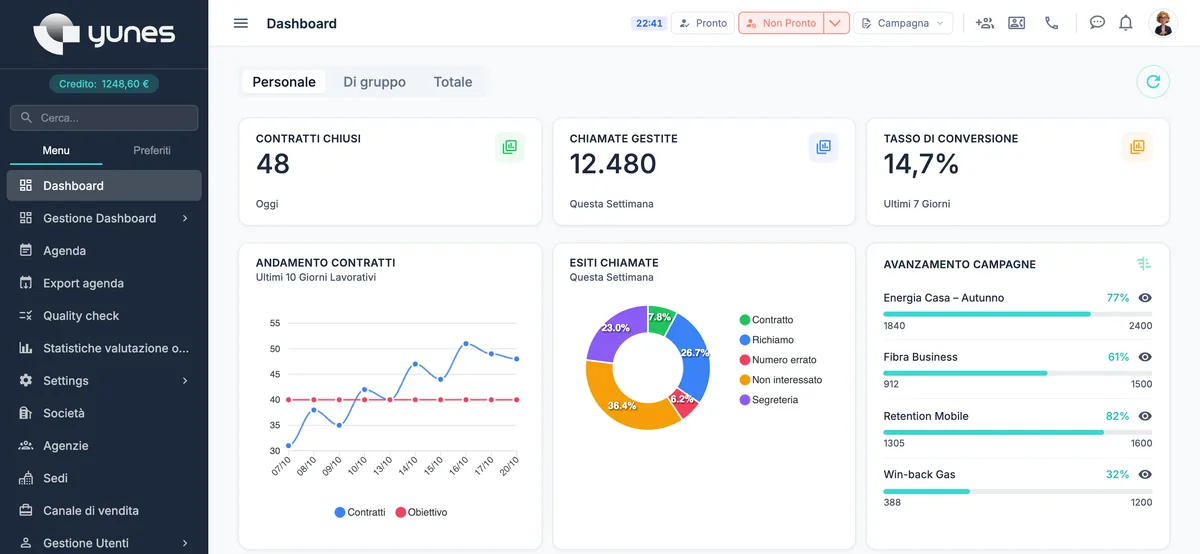This screenshot has width=1200, height=554.
Task: Open the Quality check link
Action: click(104, 315)
